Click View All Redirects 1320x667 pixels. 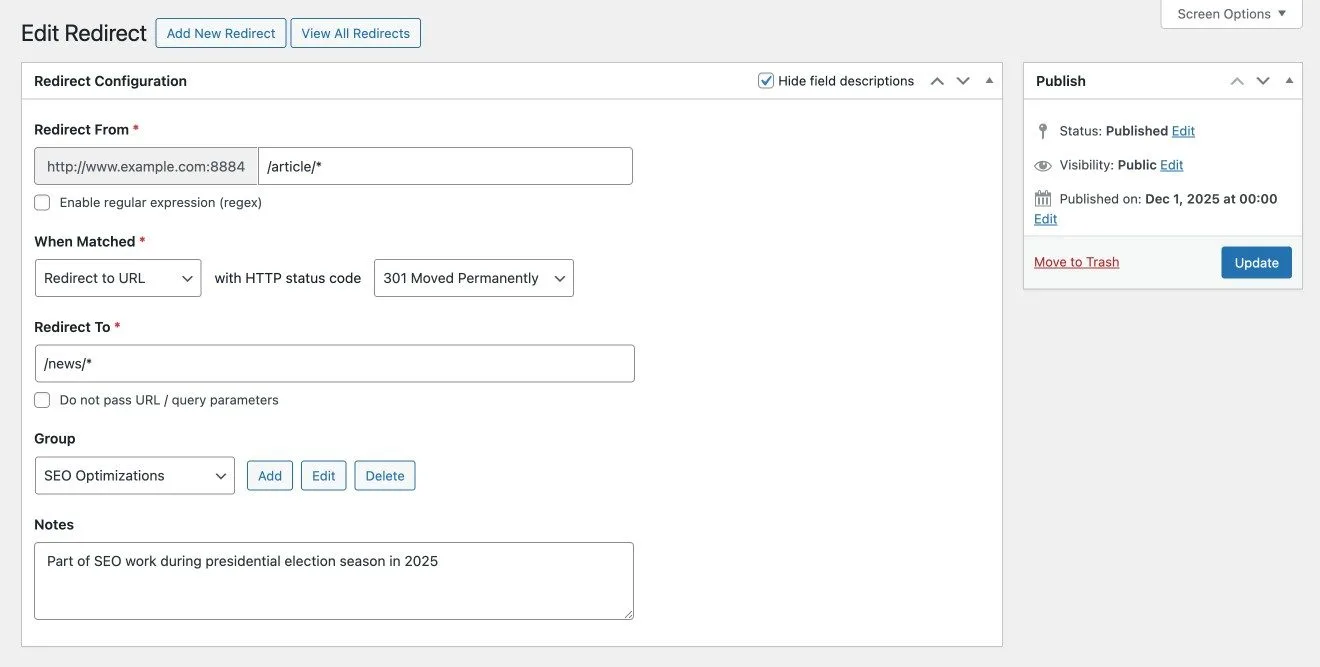(x=355, y=33)
